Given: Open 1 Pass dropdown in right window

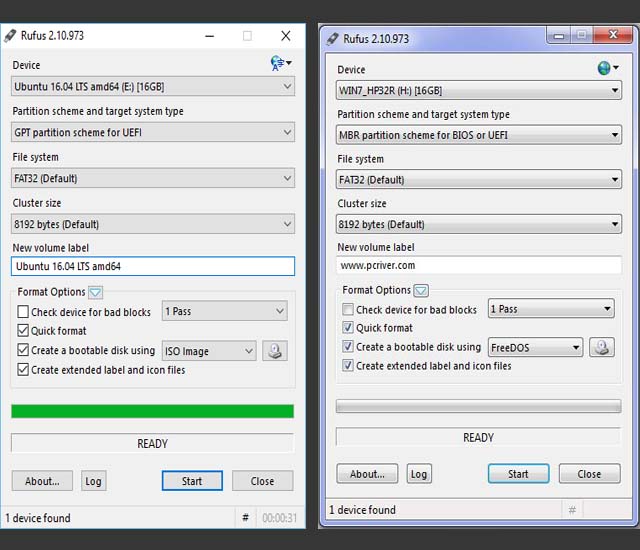Looking at the screenshot, I should (x=551, y=309).
